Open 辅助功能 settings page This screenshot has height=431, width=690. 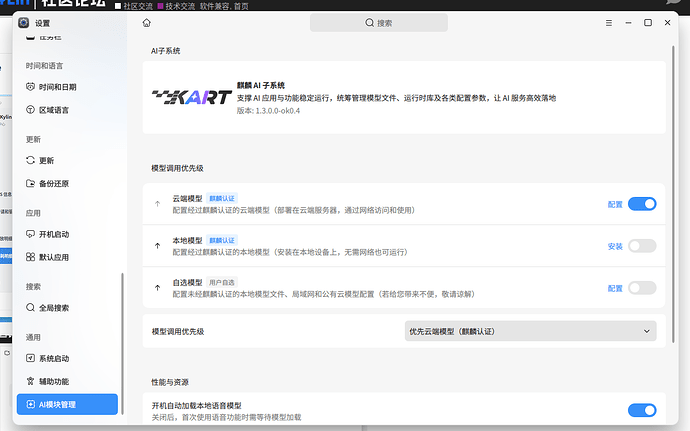[x=67, y=381]
